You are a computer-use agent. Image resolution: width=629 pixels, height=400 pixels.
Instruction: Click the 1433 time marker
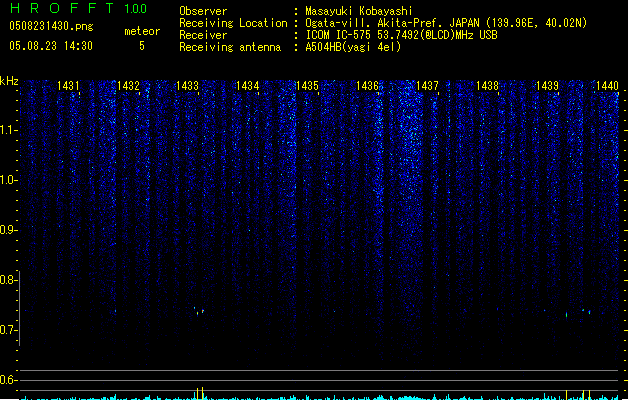click(188, 86)
